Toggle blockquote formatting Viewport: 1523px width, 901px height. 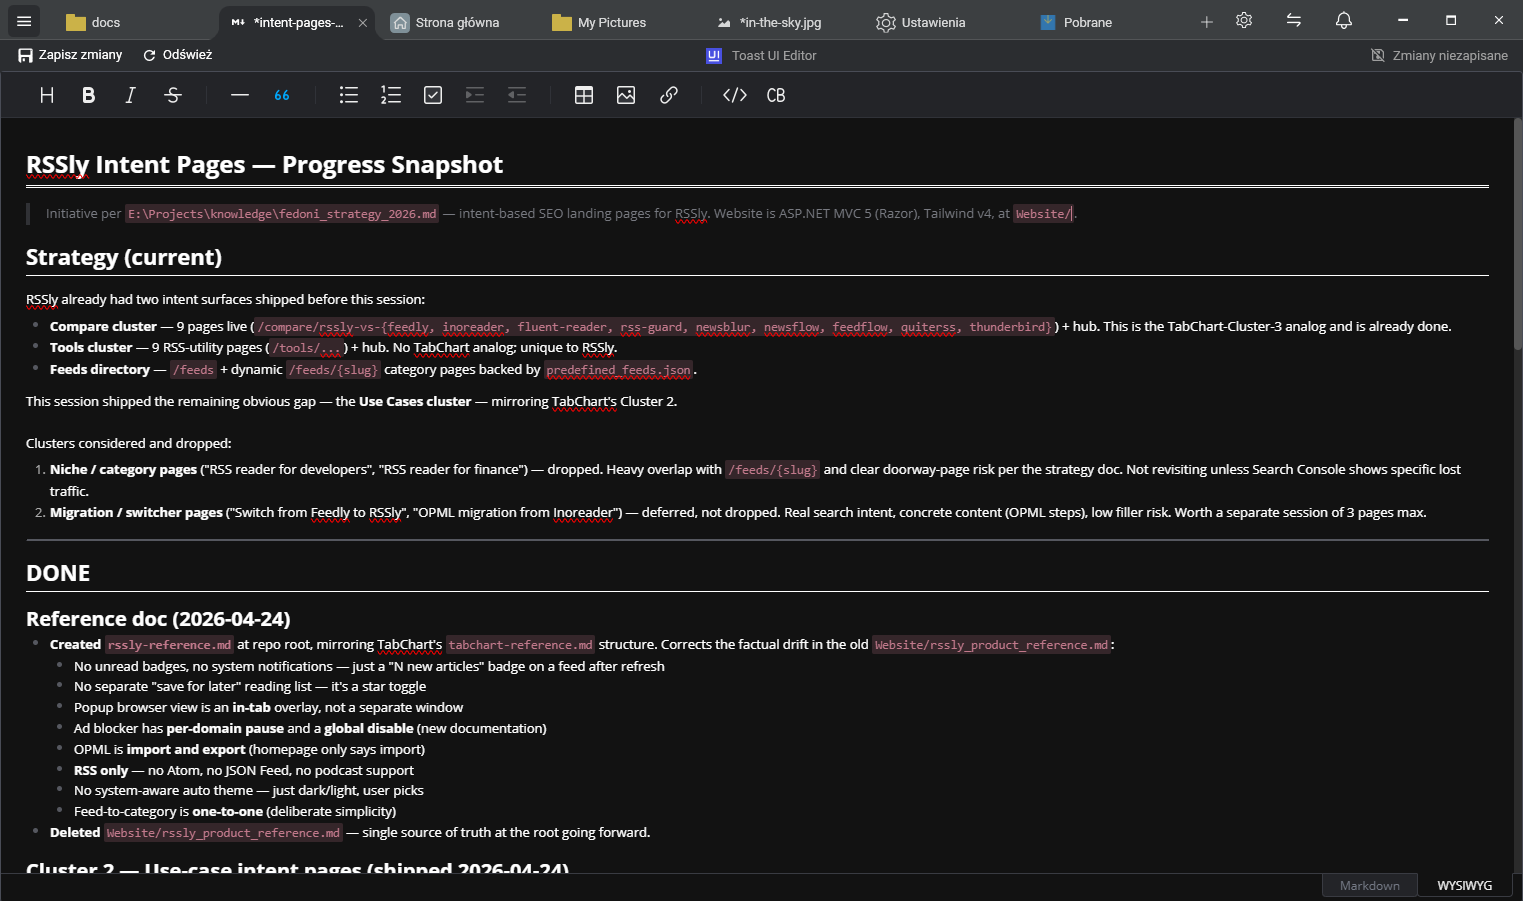[282, 95]
